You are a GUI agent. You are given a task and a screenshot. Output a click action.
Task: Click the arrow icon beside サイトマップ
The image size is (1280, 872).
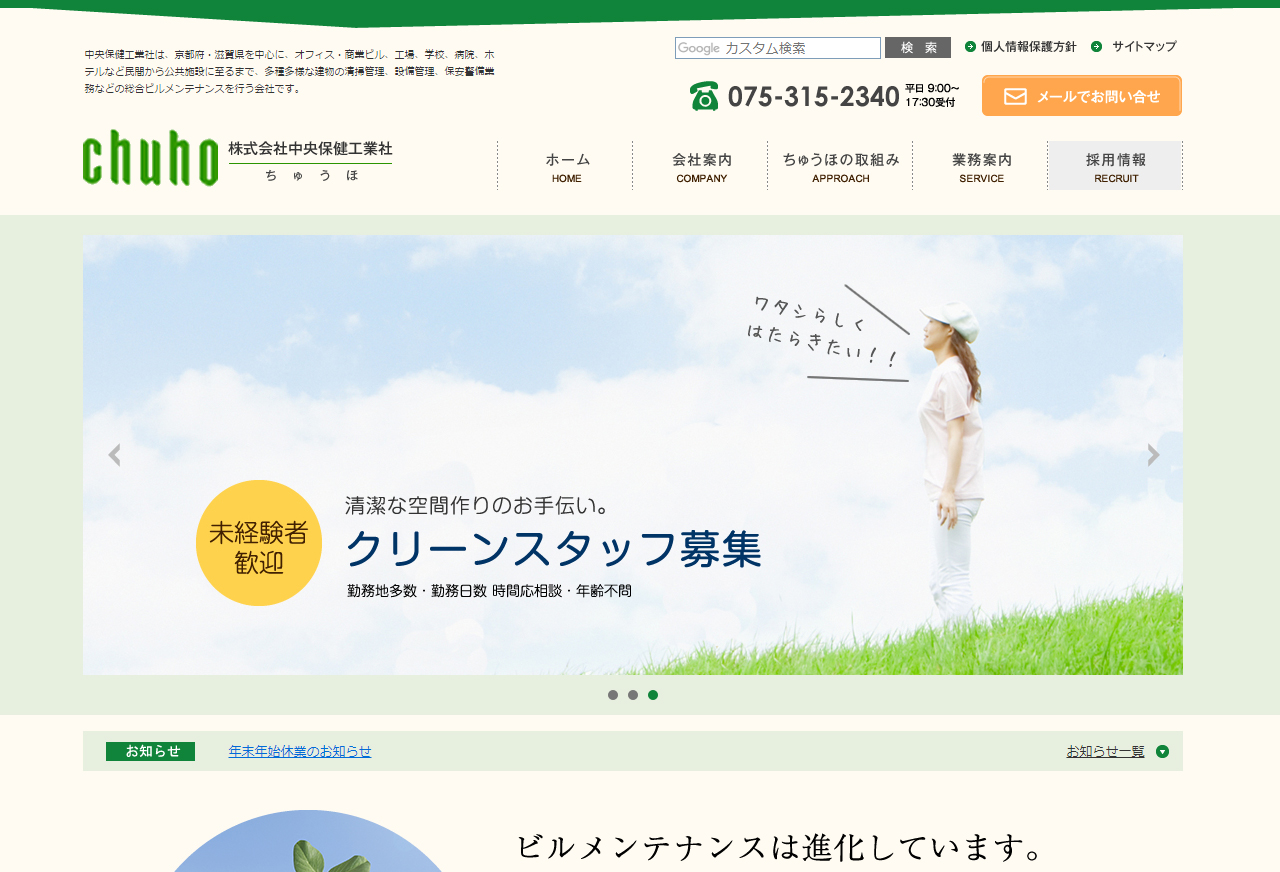(1097, 47)
